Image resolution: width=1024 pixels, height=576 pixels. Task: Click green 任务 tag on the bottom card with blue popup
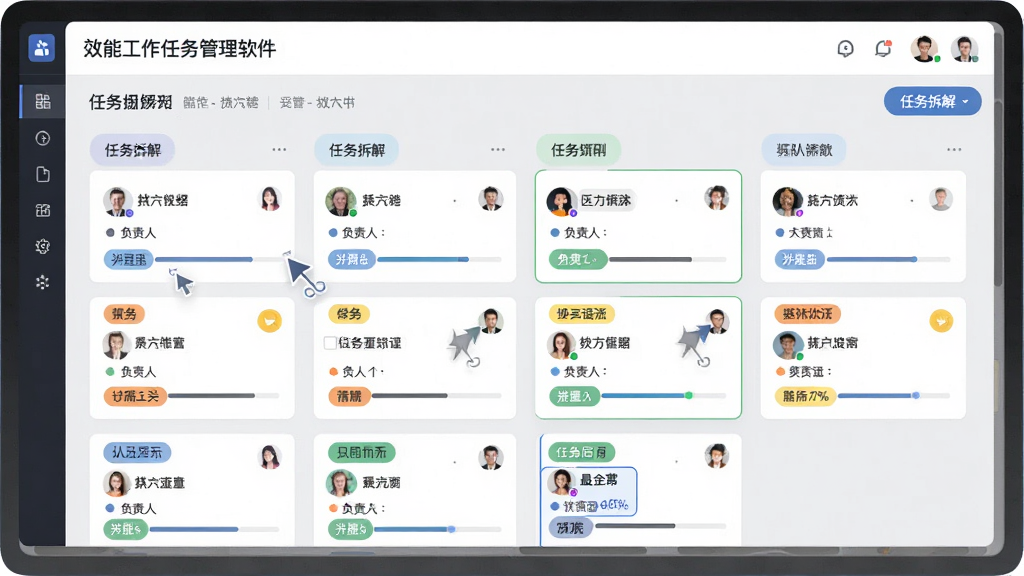click(581, 452)
